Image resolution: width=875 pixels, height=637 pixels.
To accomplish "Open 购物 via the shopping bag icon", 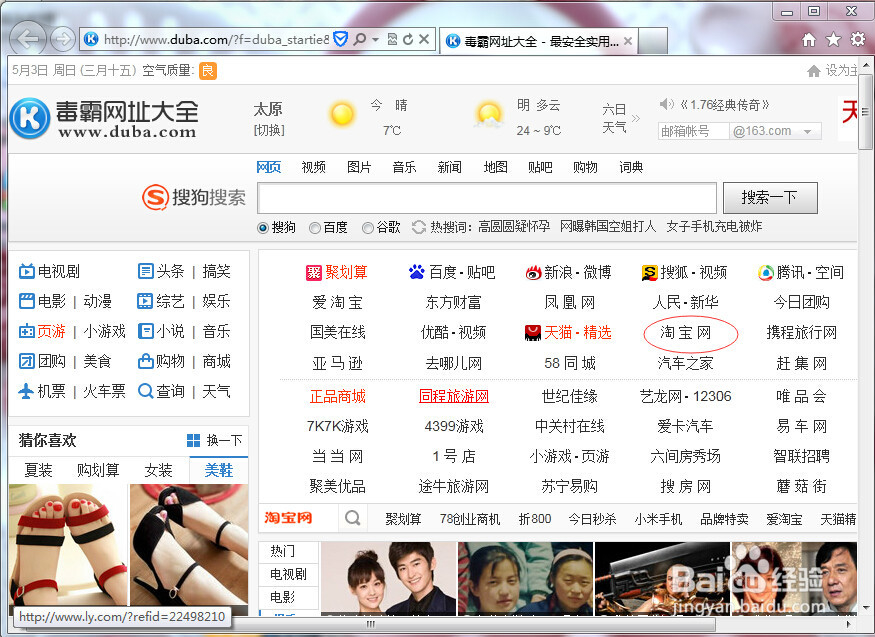I will [146, 360].
